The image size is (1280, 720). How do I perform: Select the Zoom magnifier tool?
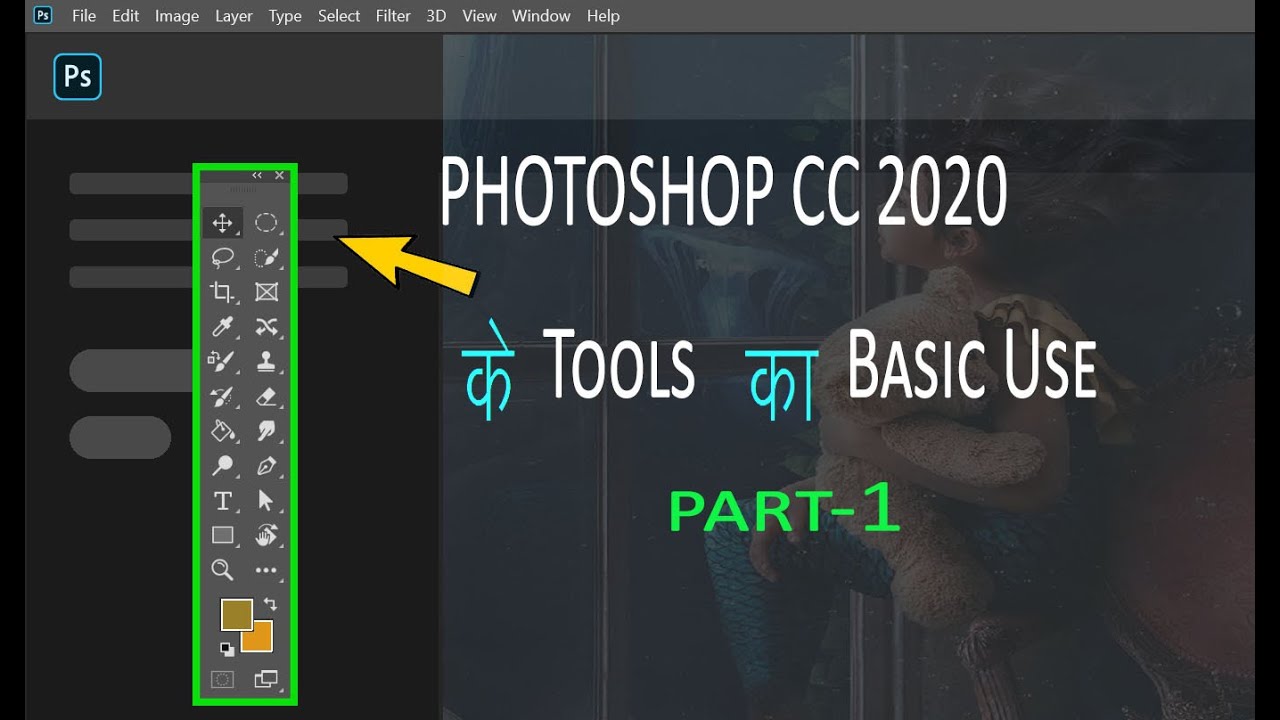click(223, 570)
